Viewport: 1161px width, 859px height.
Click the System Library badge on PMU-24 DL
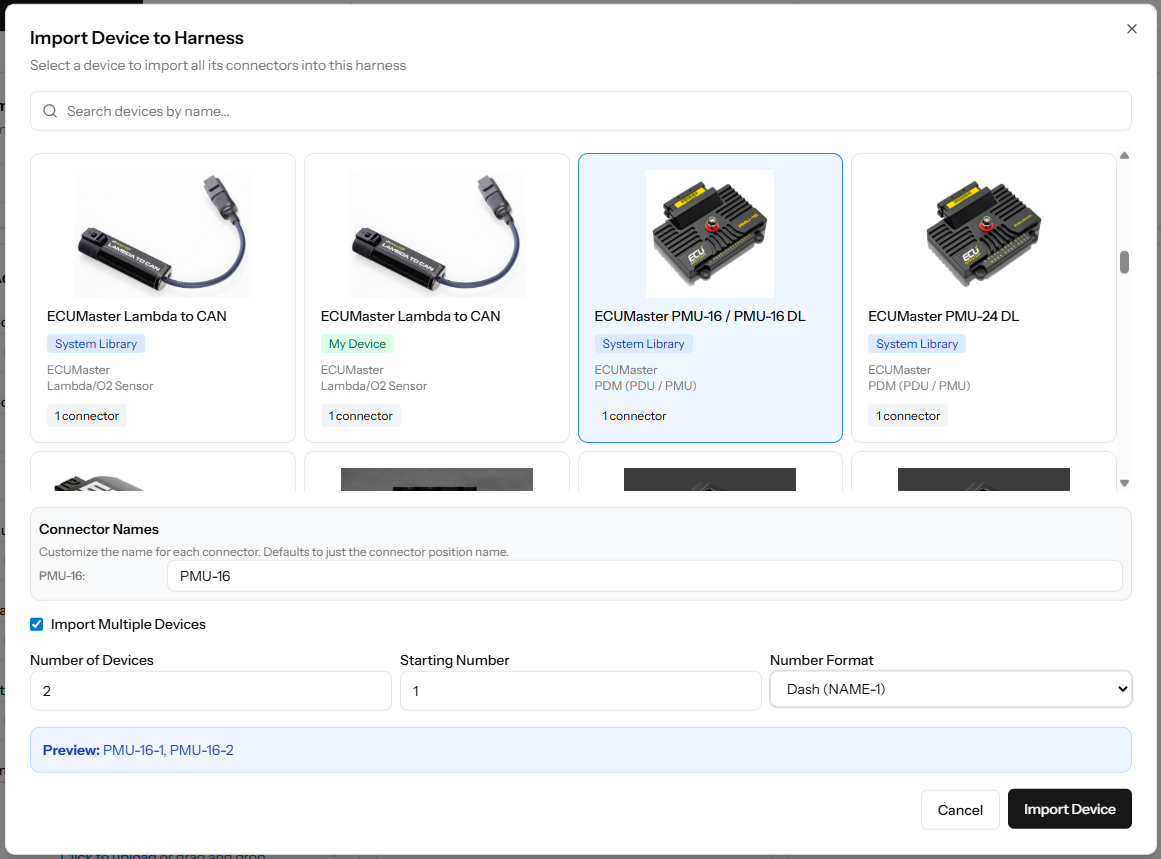coord(917,343)
